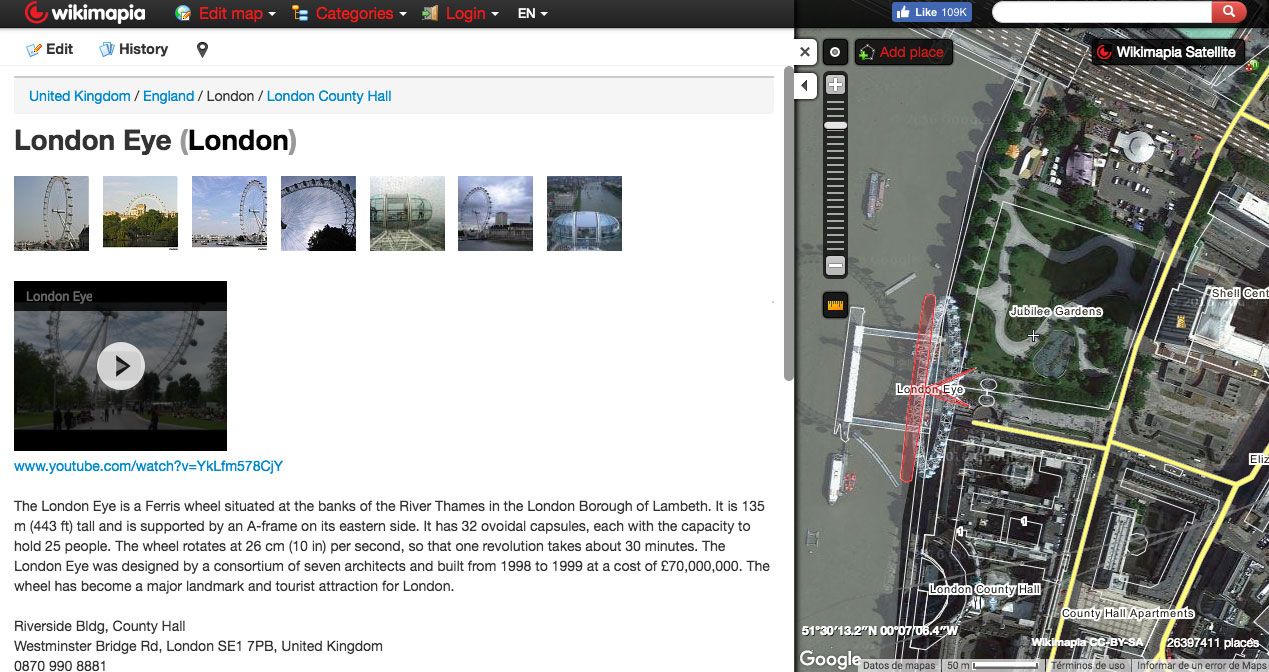The image size is (1269, 672).
Task: Click the phone number 0870 990 8881
Action: click(61, 665)
